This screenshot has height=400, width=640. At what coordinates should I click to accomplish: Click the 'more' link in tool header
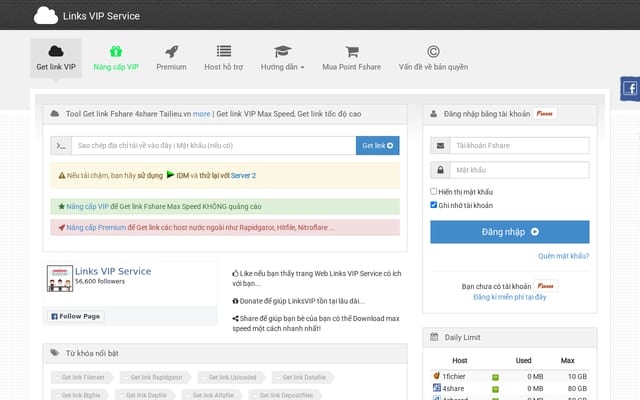click(x=201, y=114)
